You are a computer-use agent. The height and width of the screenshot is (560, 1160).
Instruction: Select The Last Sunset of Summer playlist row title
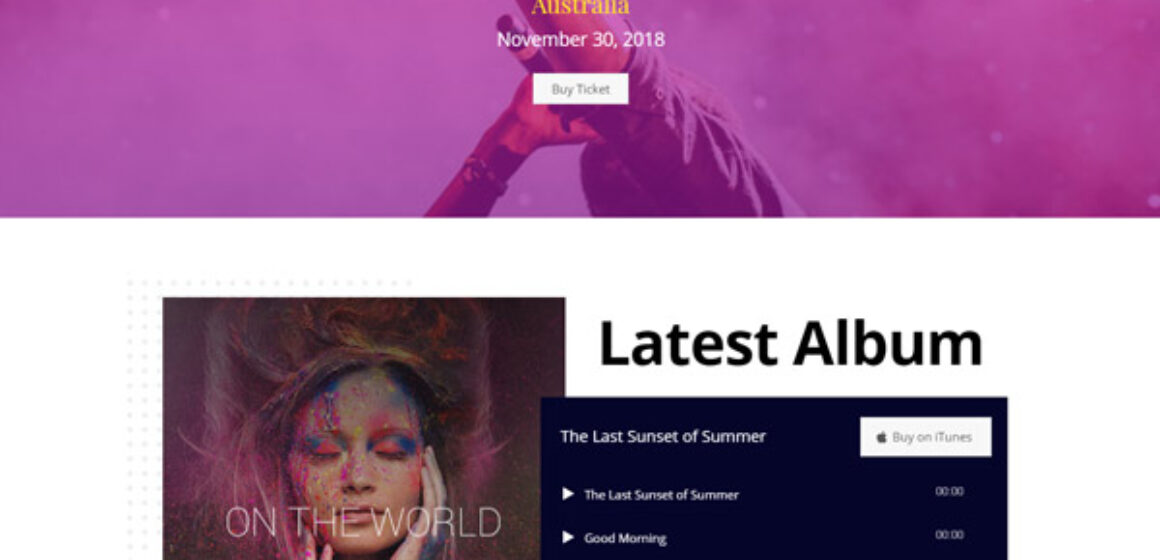tap(661, 495)
